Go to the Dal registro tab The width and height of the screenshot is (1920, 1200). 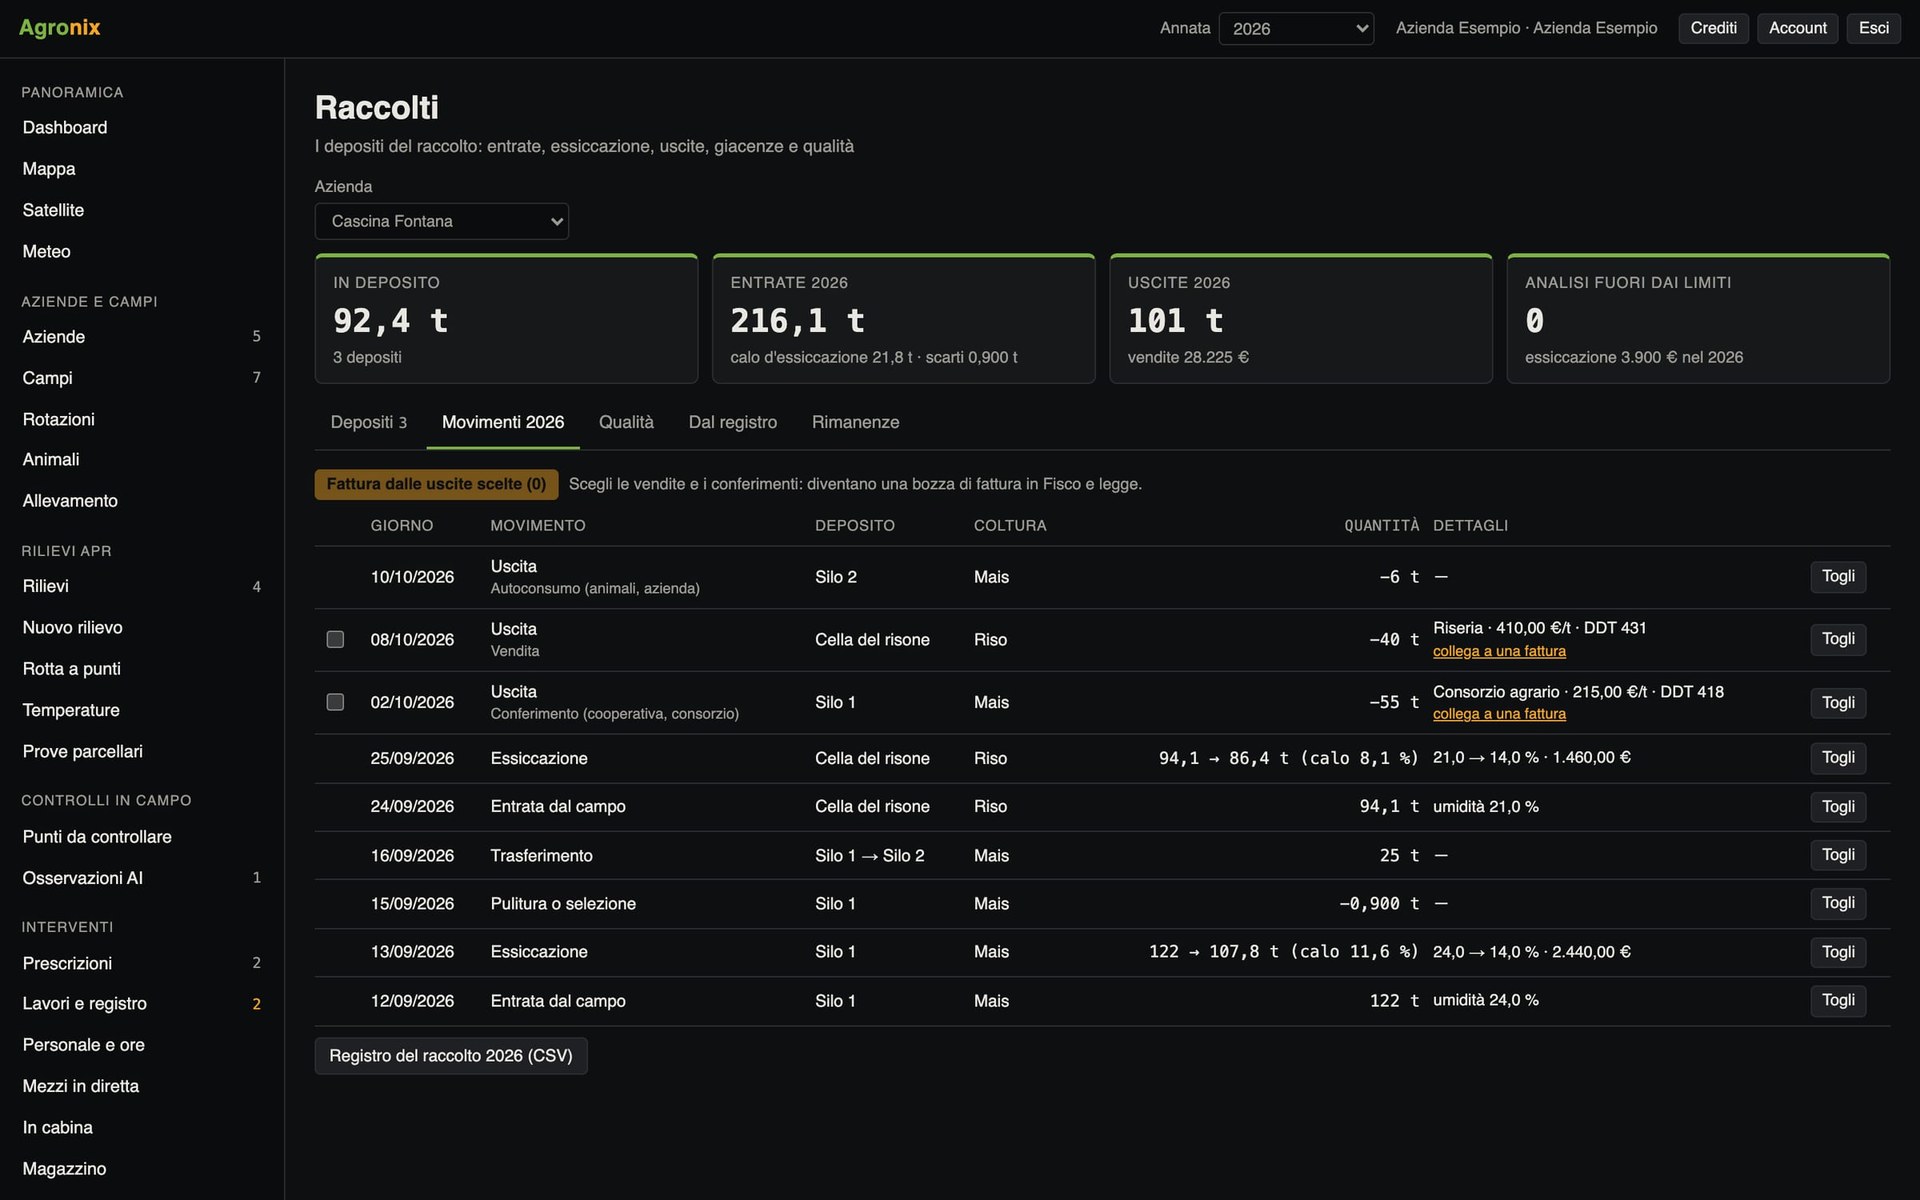732,422
